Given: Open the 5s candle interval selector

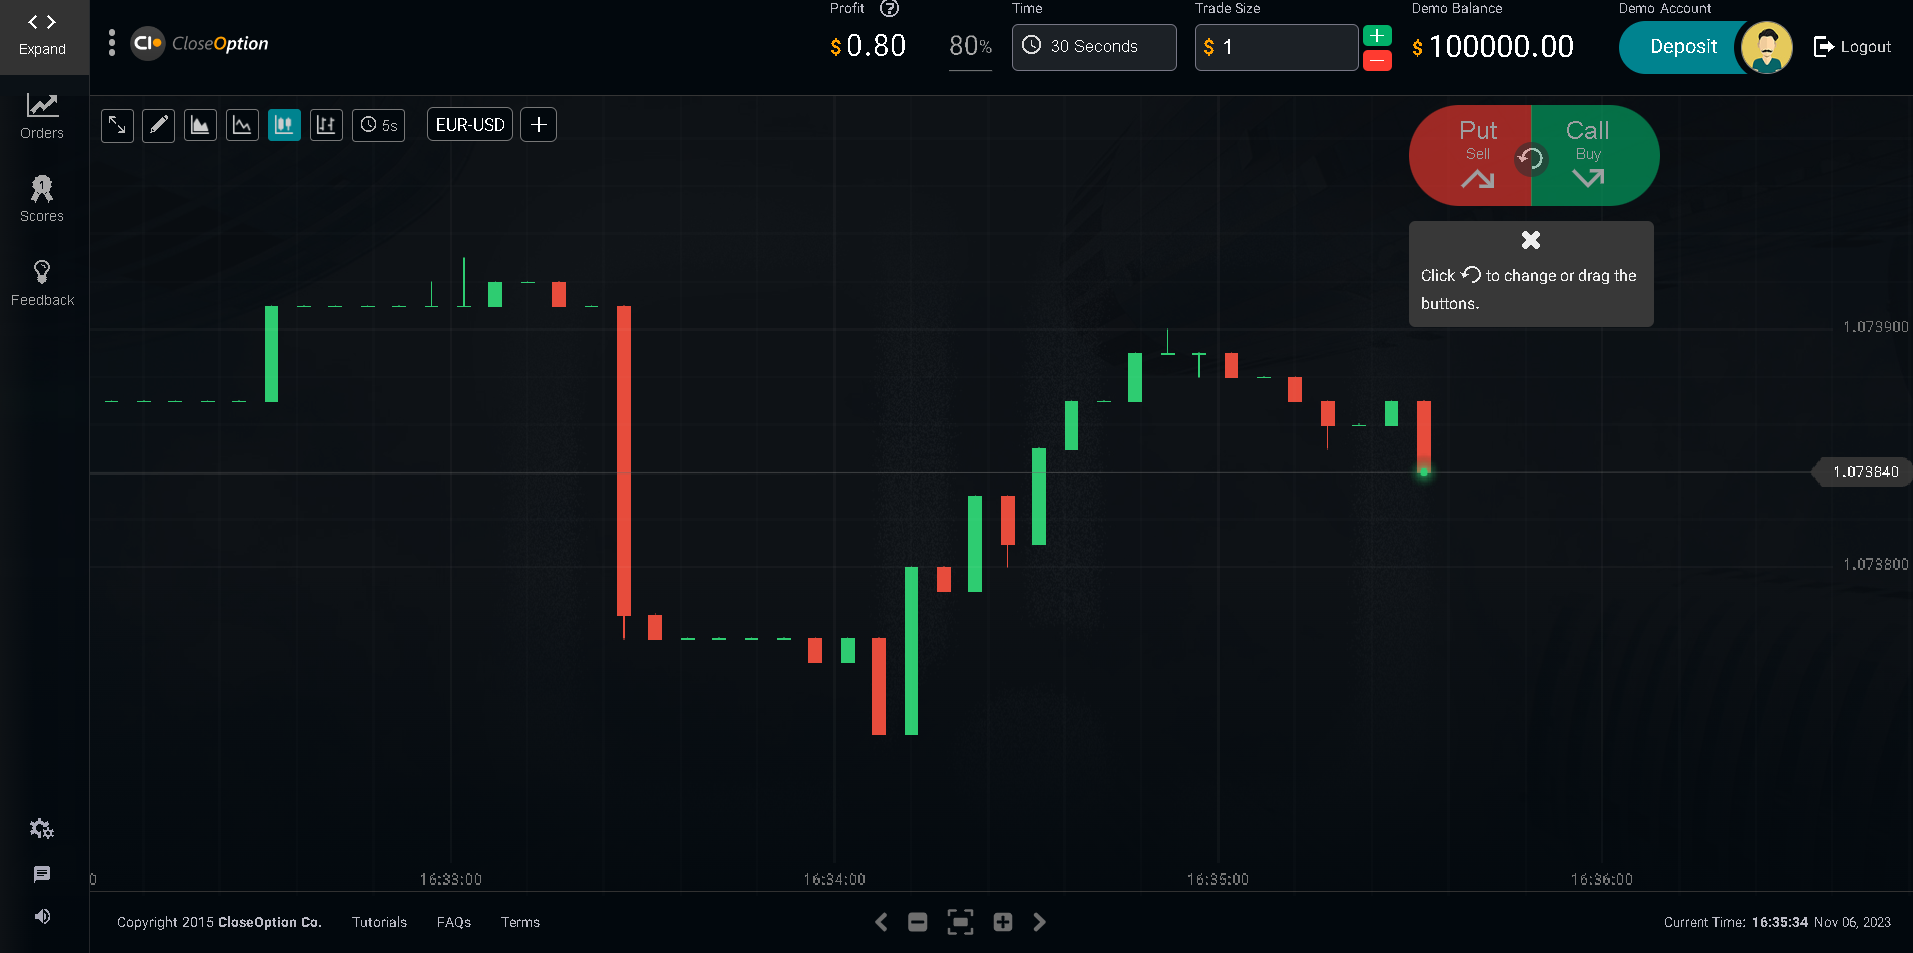Looking at the screenshot, I should [x=379, y=125].
